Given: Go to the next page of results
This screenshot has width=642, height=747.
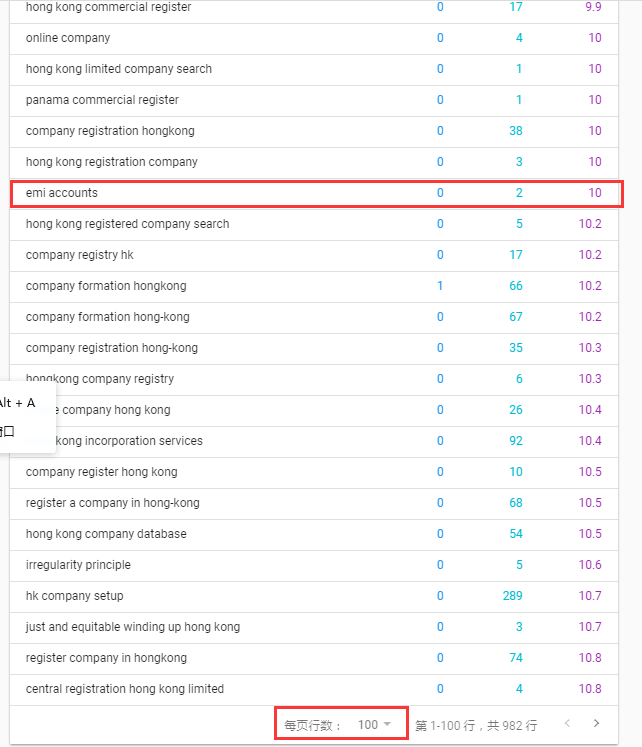Looking at the screenshot, I should click(597, 724).
